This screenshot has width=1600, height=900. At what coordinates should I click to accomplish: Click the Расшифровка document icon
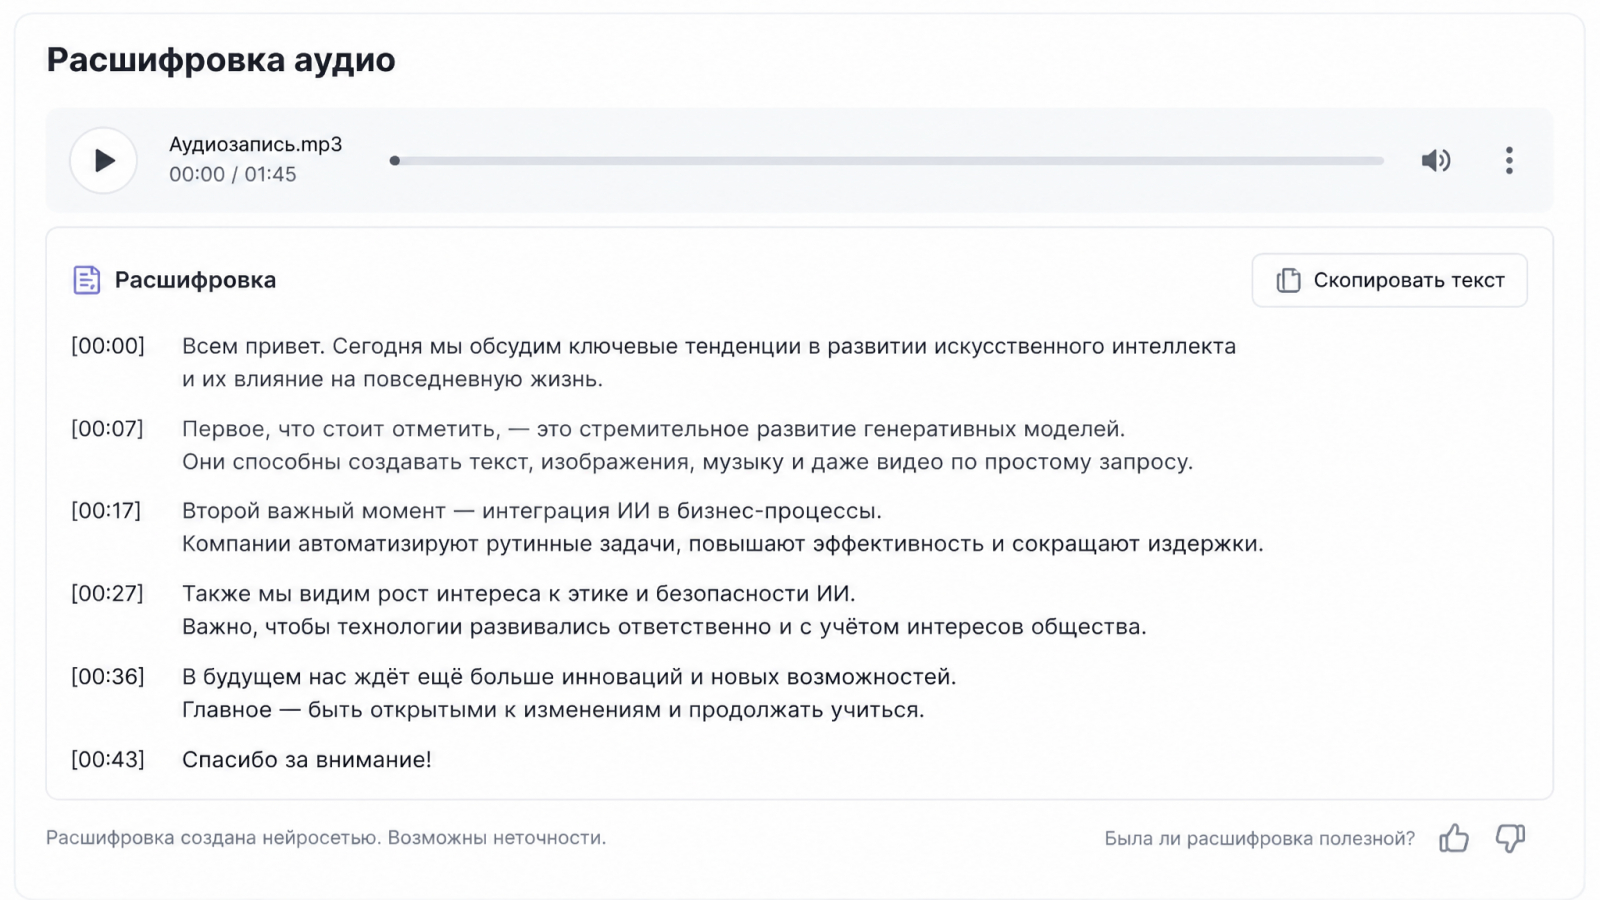(87, 280)
